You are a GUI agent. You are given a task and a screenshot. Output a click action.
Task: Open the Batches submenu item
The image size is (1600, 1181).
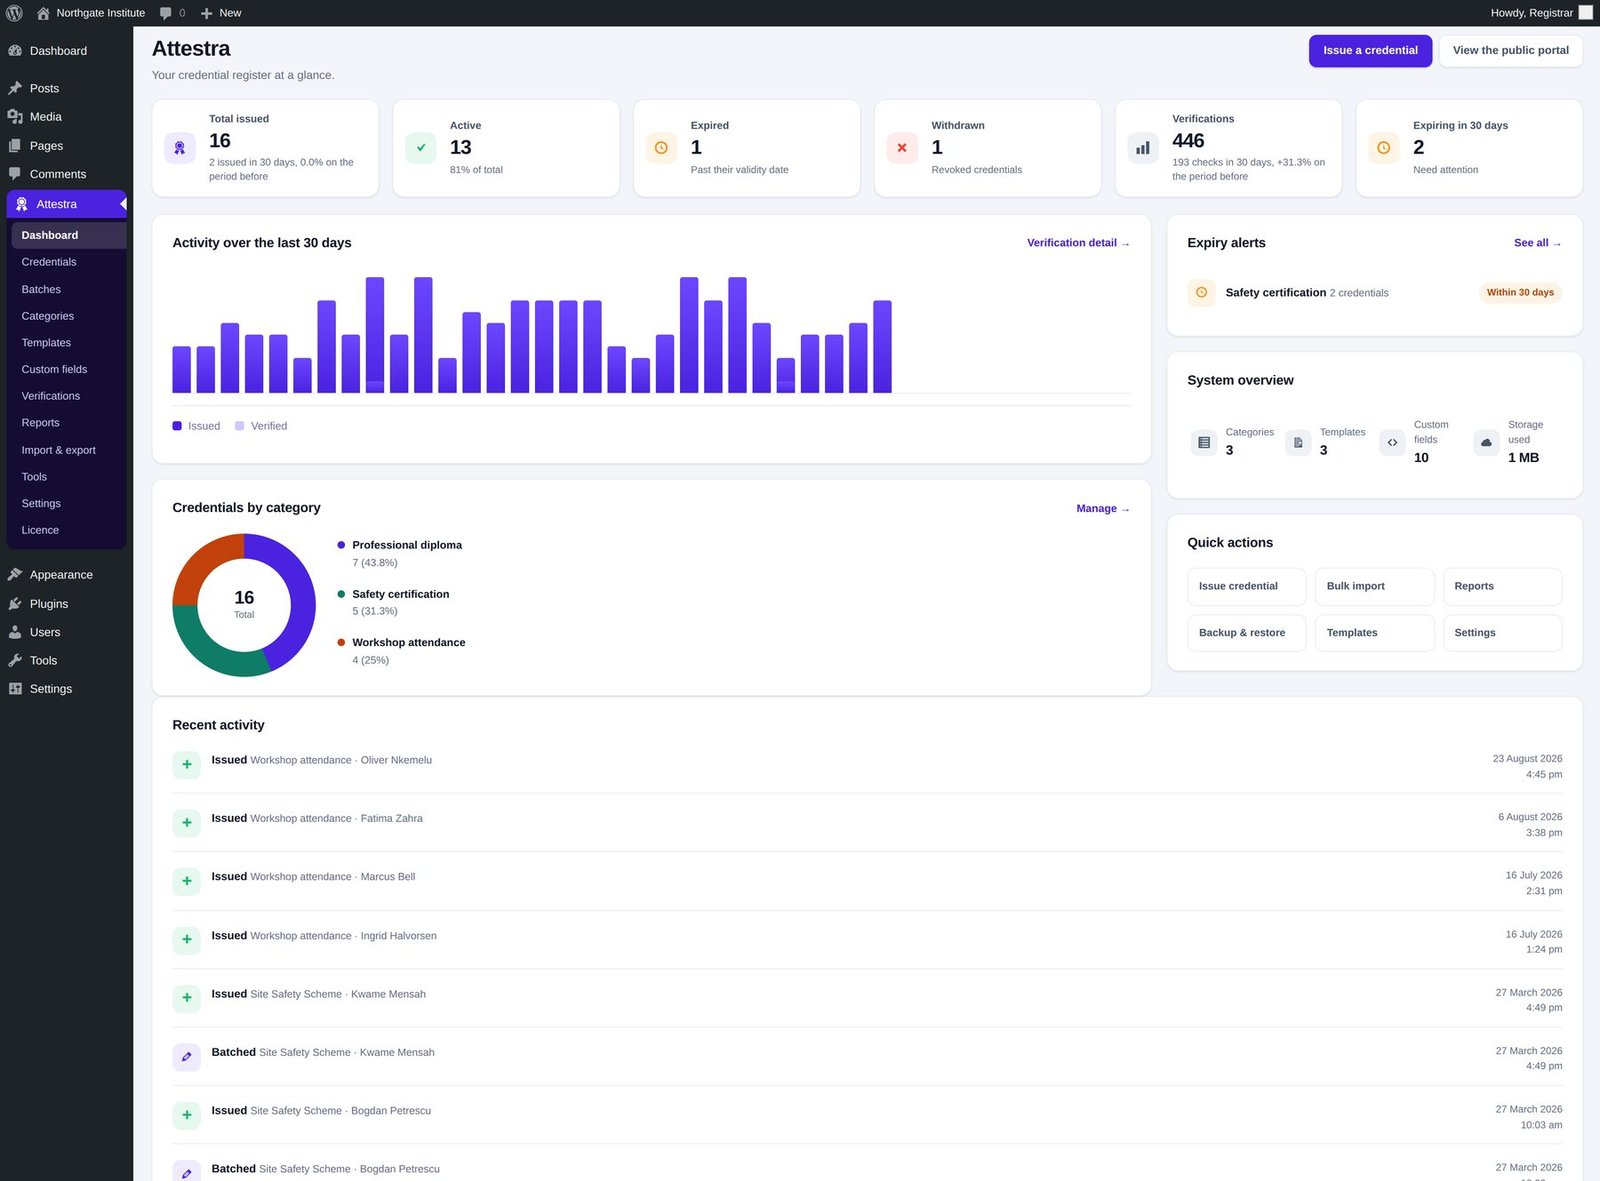point(41,289)
